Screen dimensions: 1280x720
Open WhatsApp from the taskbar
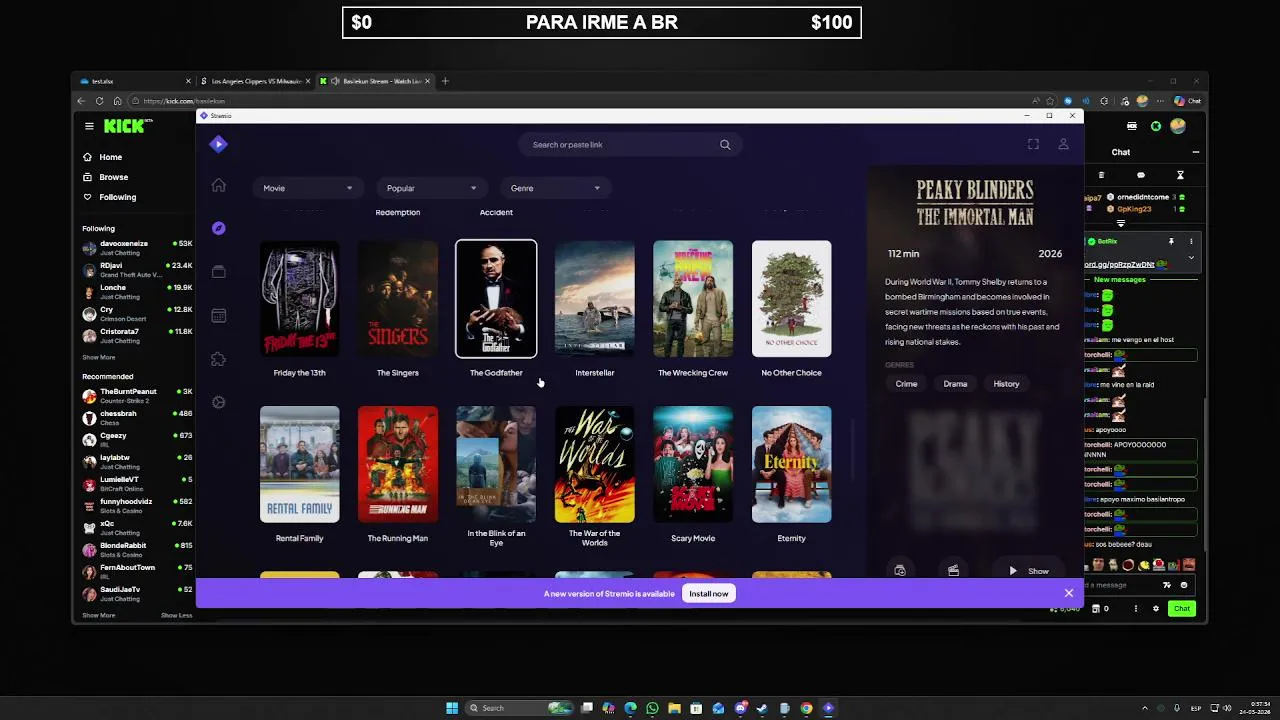pyautogui.click(x=652, y=708)
